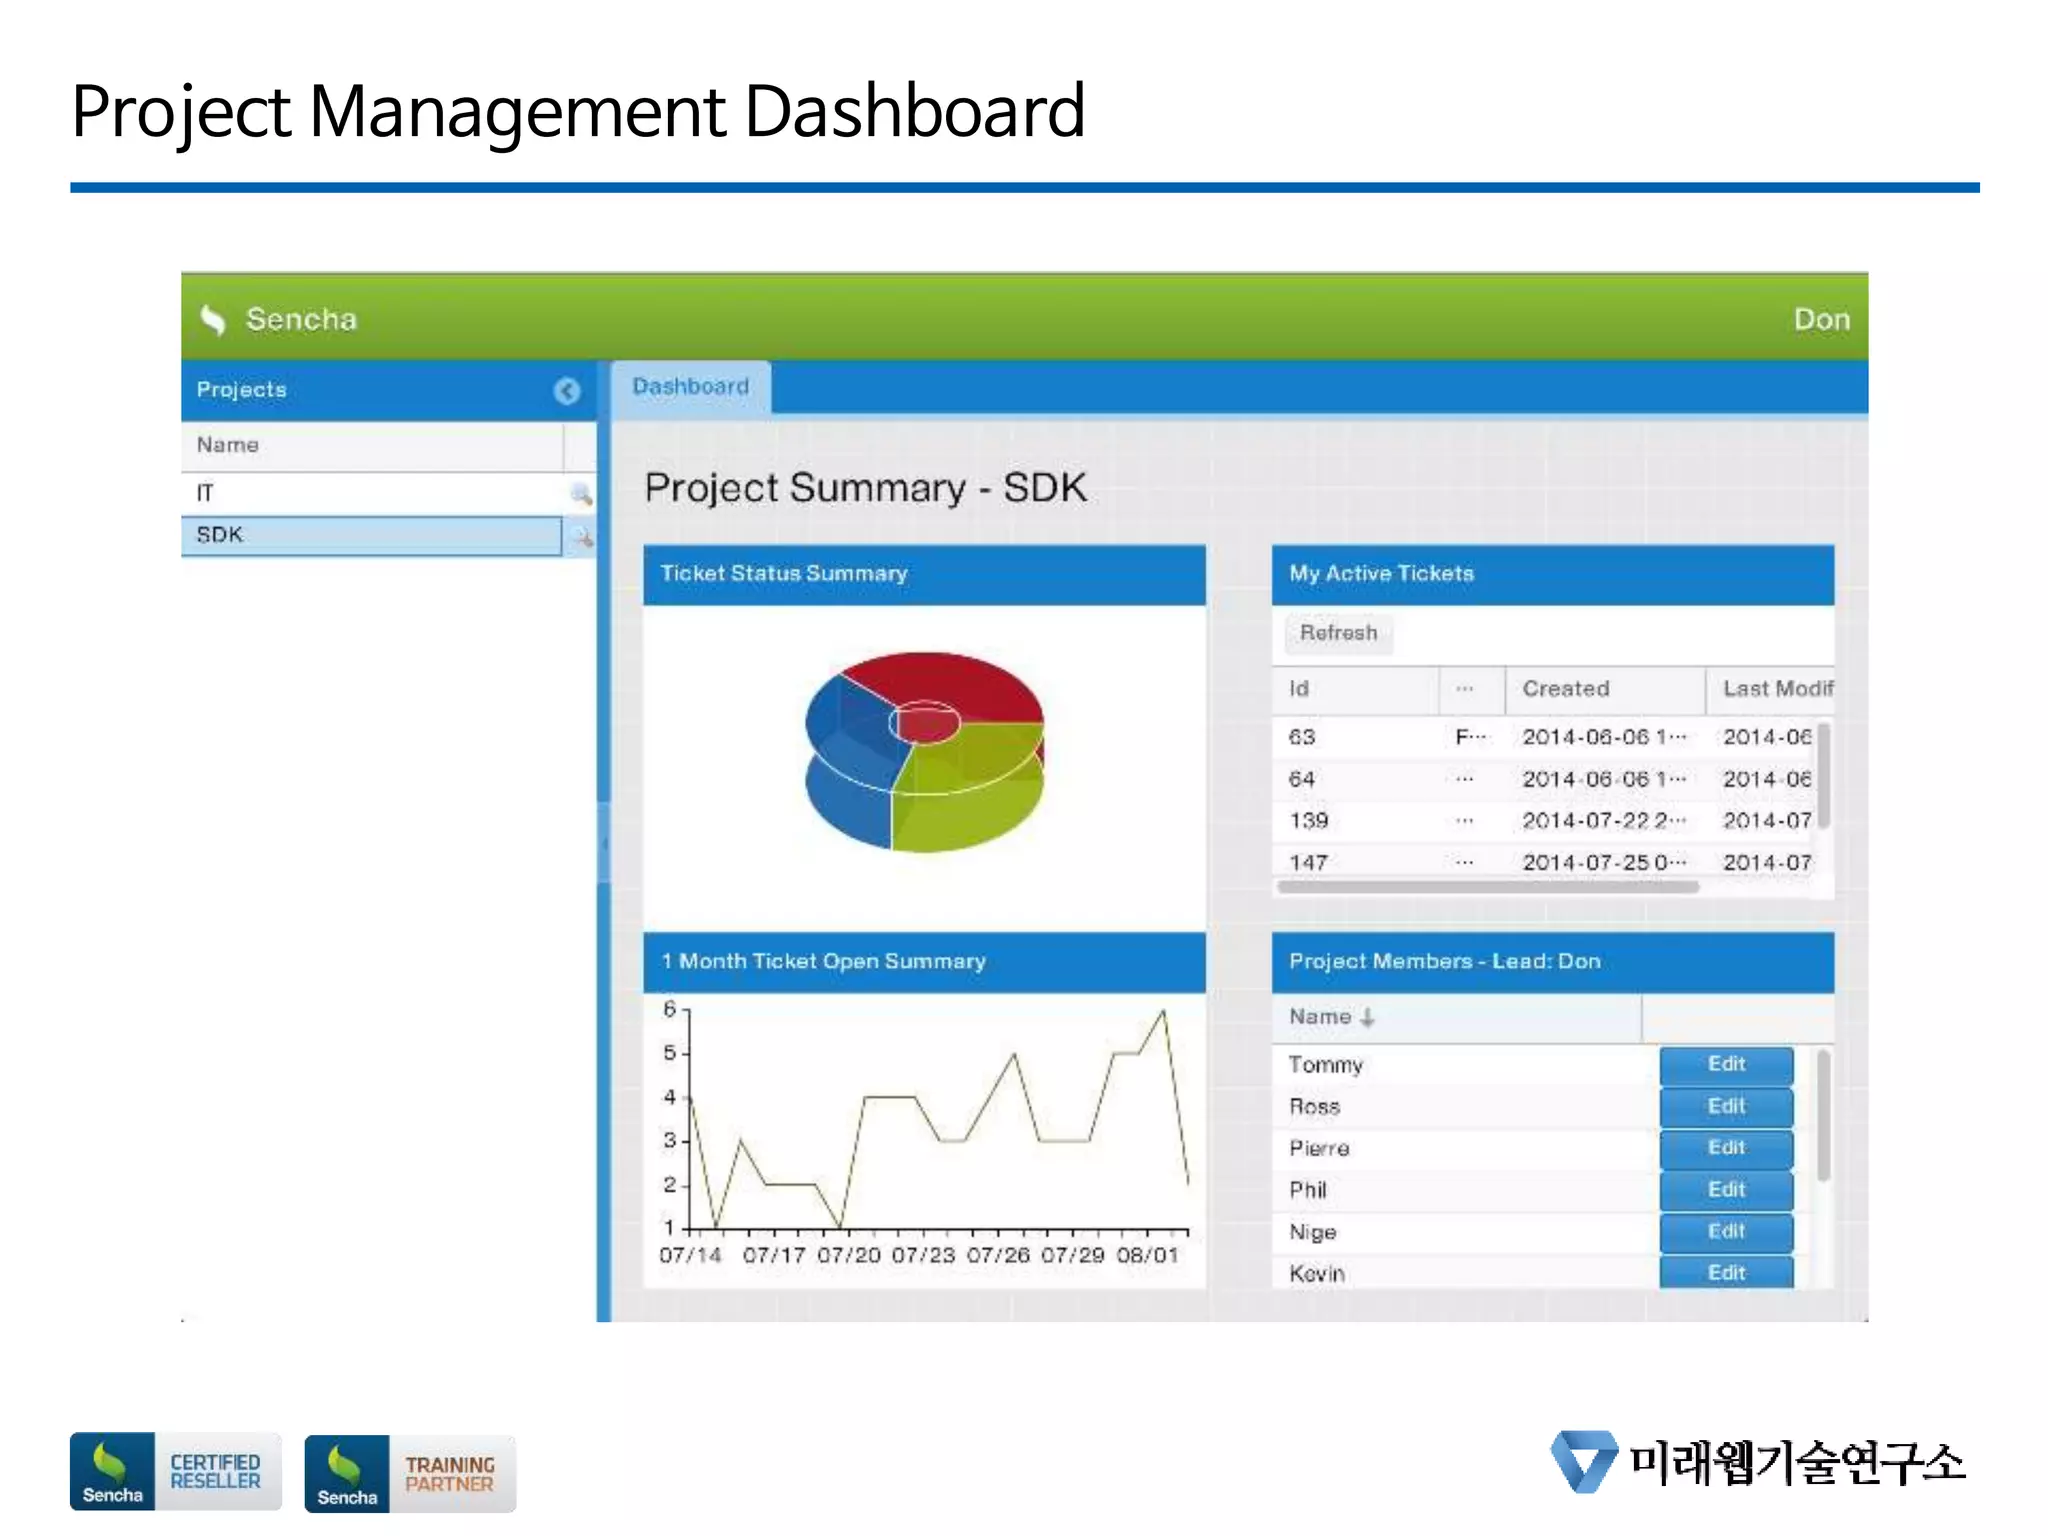Click the Sencha Certified Reseller badge
The width and height of the screenshot is (2048, 1536).
click(x=176, y=1472)
